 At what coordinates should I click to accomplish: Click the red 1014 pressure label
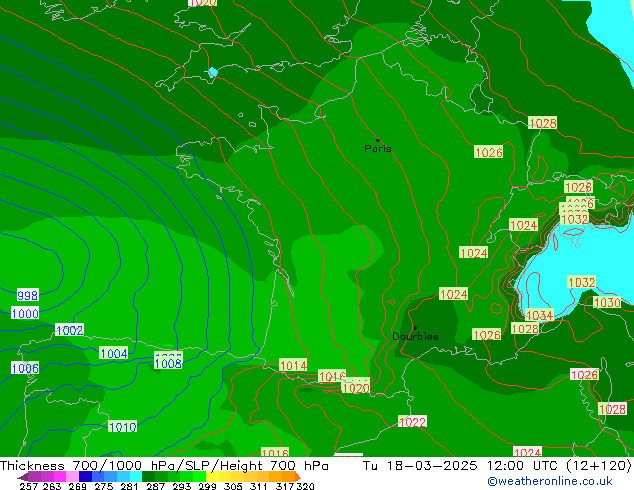(293, 365)
